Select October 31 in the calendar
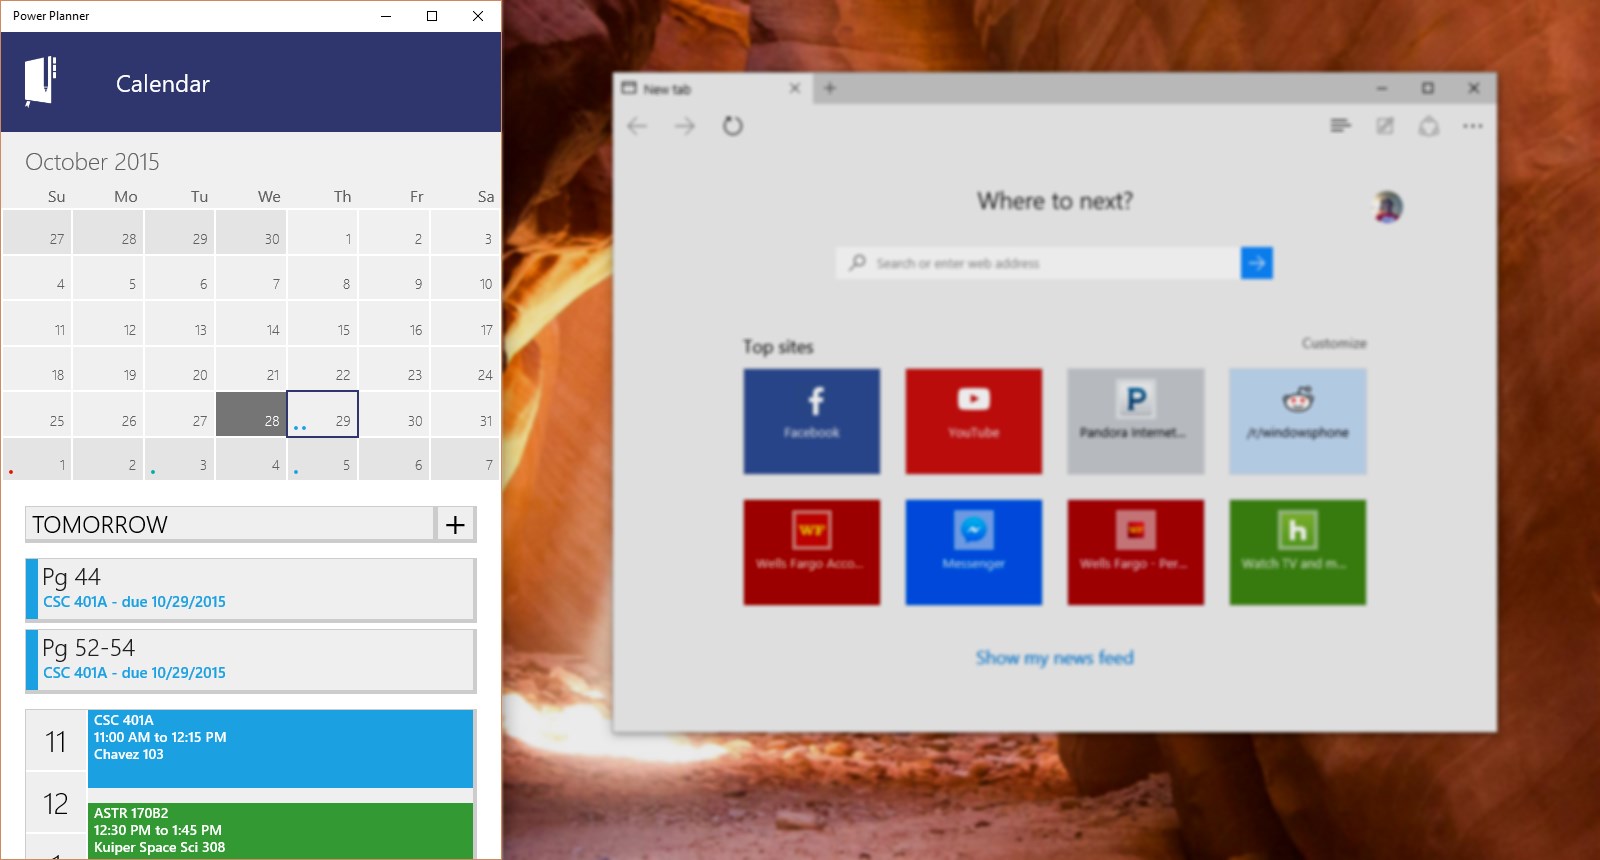The image size is (1600, 860). click(x=465, y=414)
